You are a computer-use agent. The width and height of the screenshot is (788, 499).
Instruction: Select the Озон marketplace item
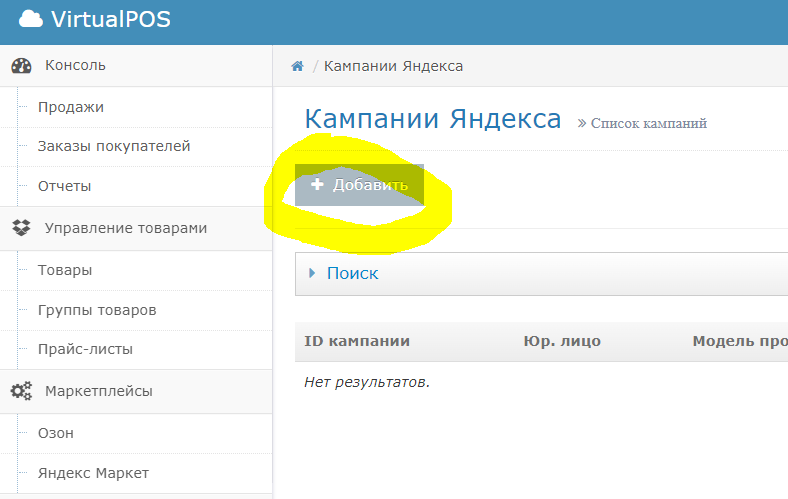coord(56,433)
